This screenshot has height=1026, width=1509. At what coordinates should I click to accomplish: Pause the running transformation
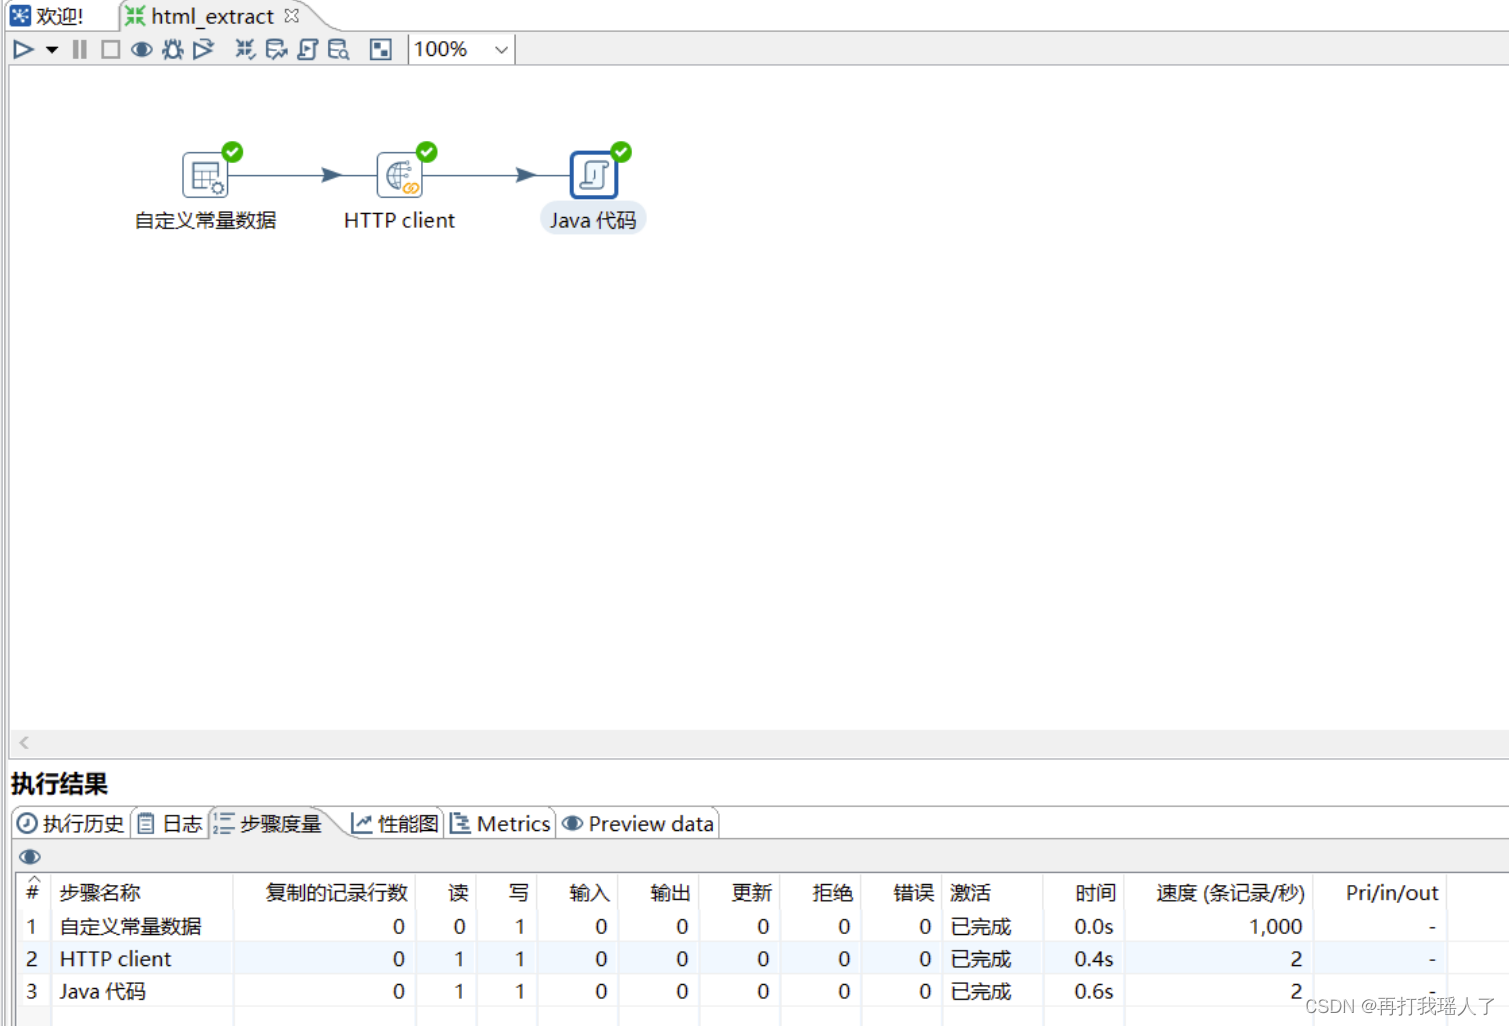[x=79, y=49]
